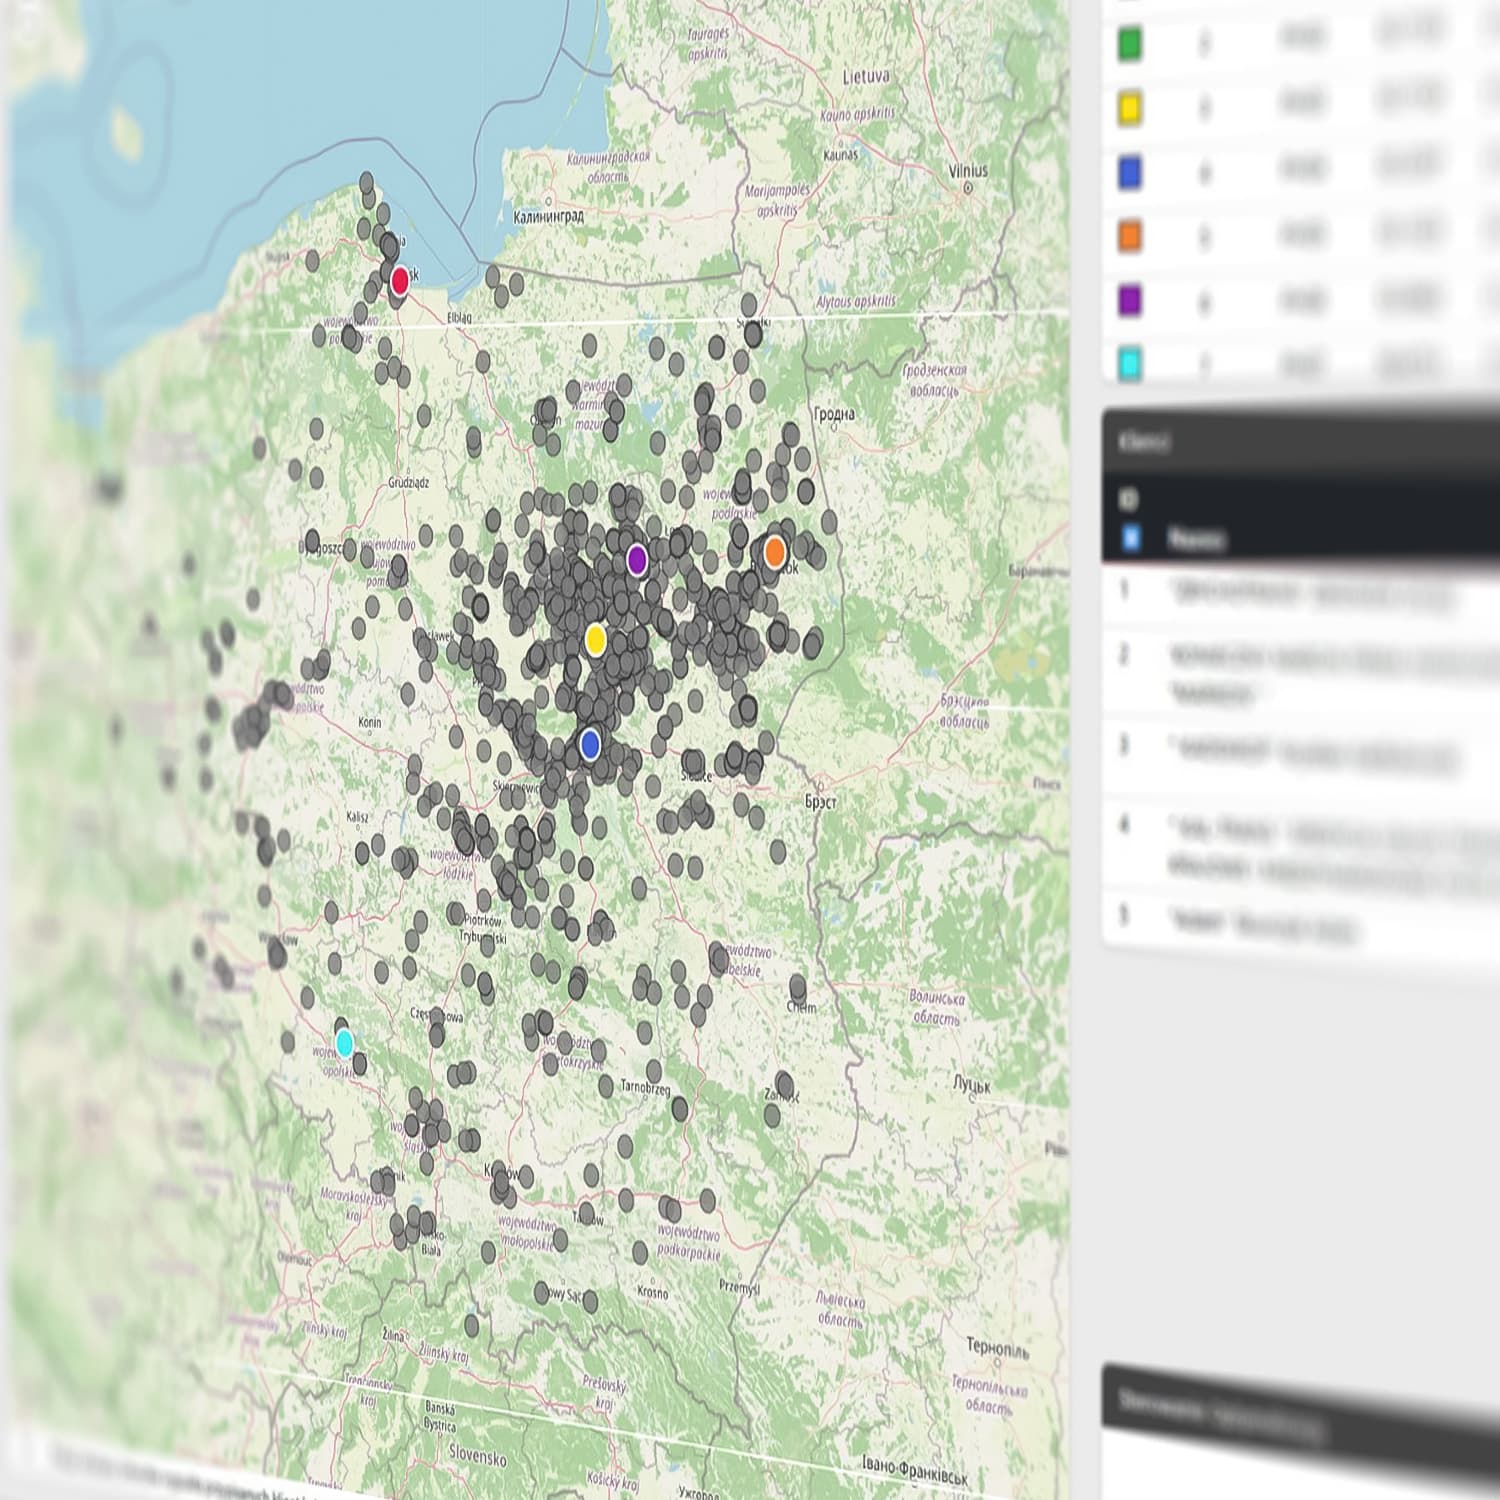Select the purple marker on the map
This screenshot has height=1500, width=1500.
click(x=637, y=560)
